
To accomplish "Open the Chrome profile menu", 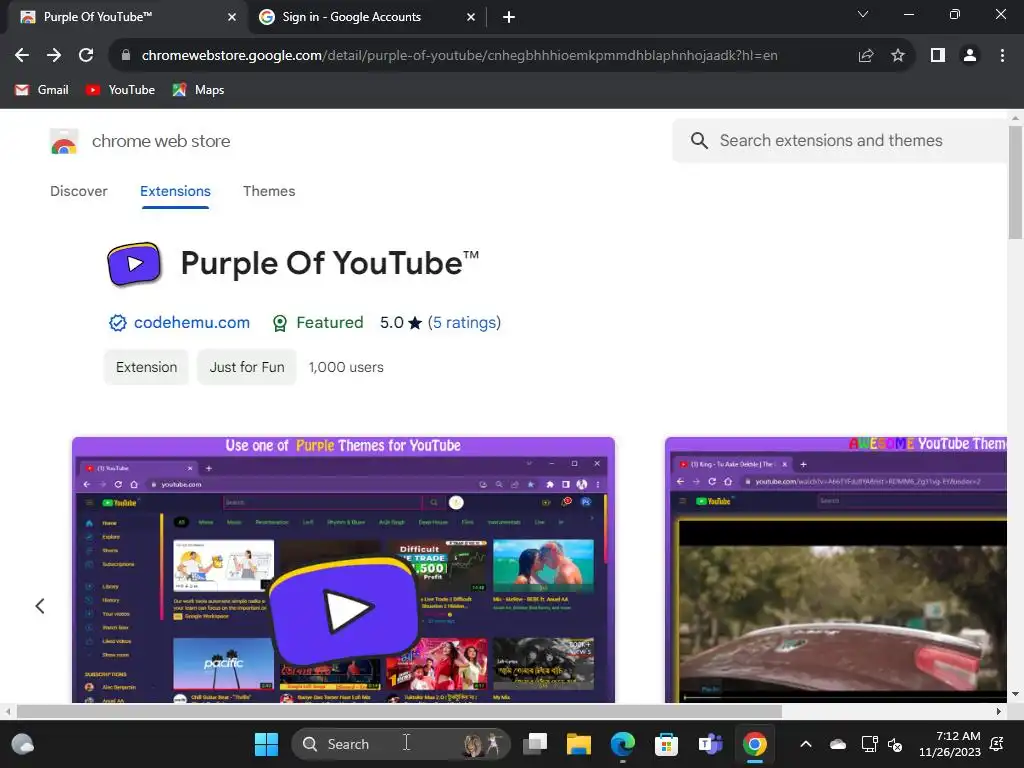I will click(x=970, y=56).
